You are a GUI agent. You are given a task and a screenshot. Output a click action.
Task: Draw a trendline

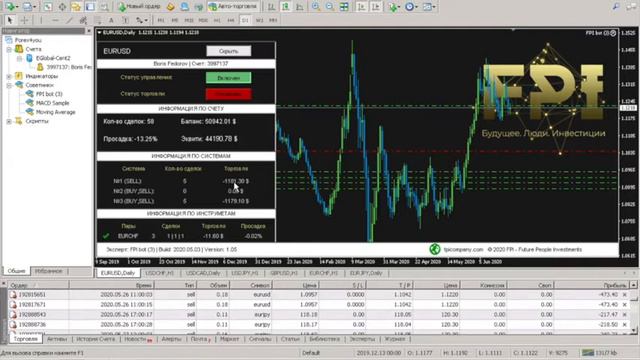69,20
